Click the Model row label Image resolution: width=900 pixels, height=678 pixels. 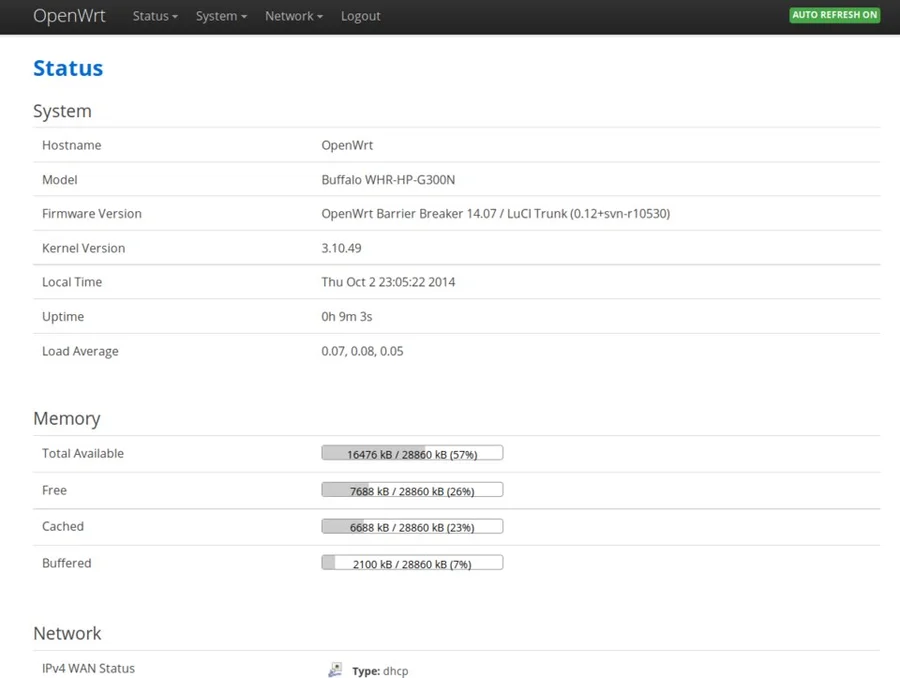(x=60, y=180)
